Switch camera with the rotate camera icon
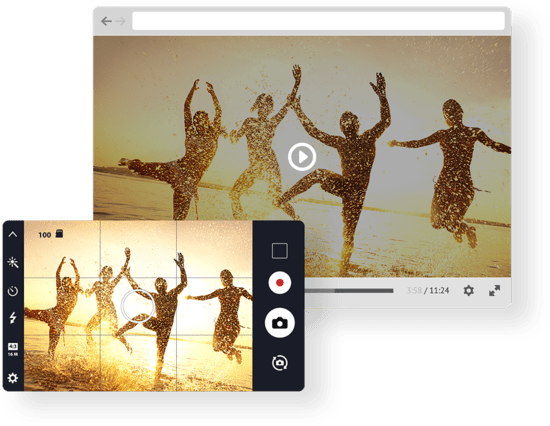The image size is (550, 426). coord(280,362)
